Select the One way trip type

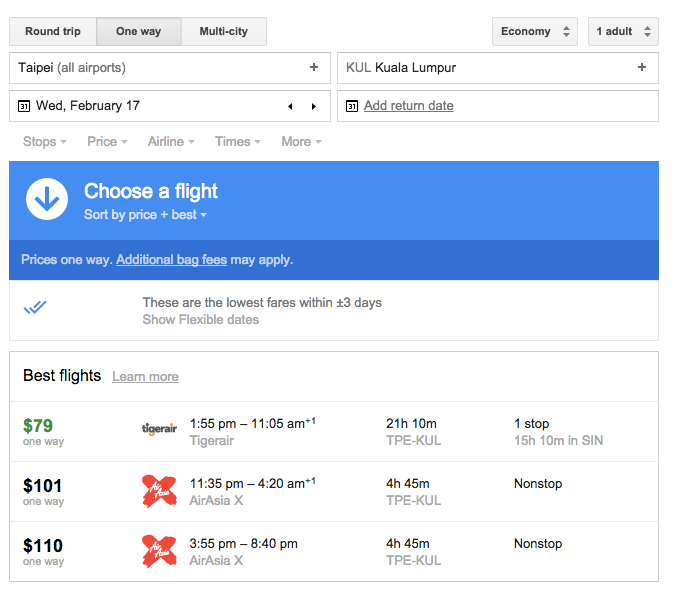[138, 32]
